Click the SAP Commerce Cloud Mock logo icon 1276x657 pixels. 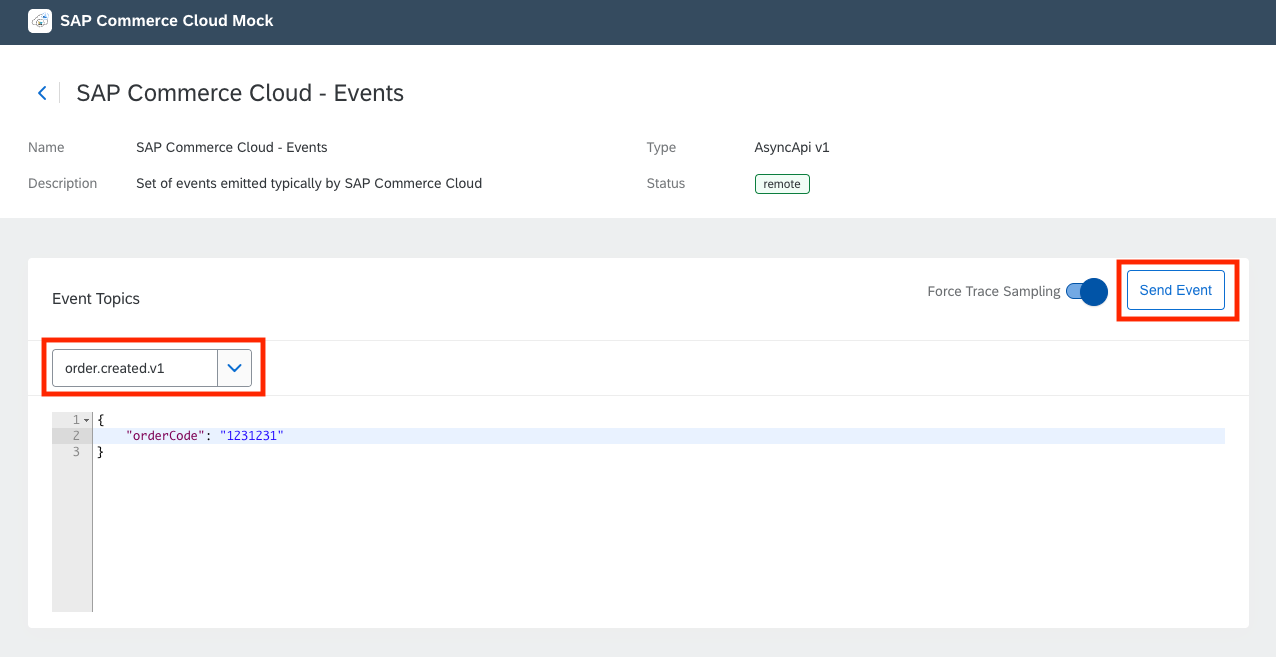[x=40, y=20]
